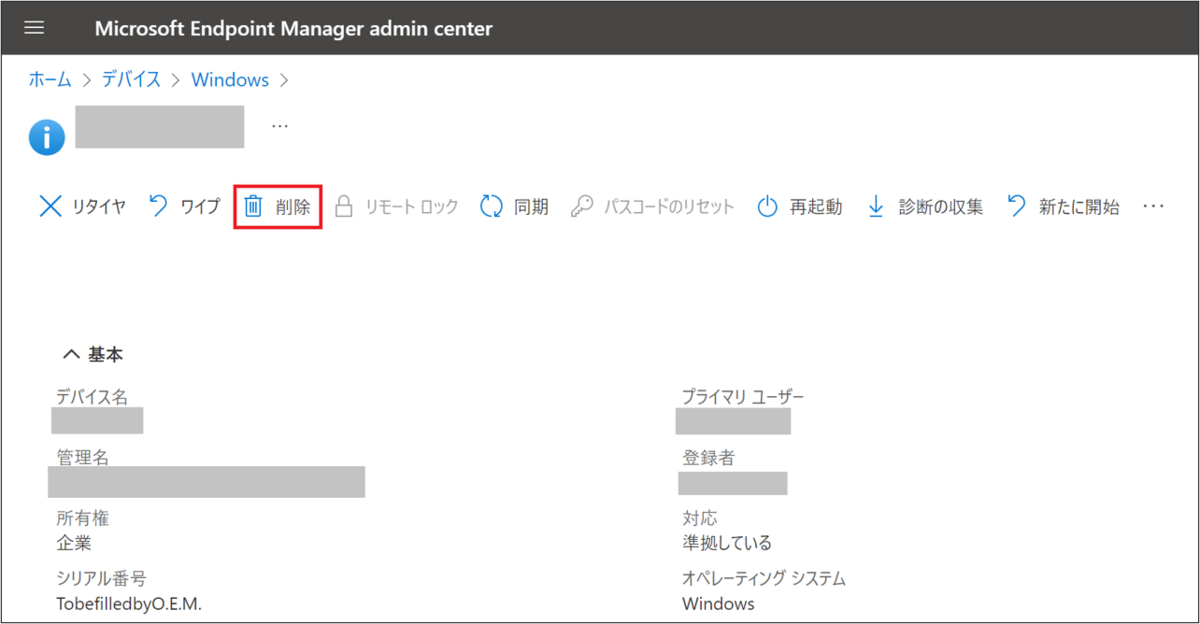The width and height of the screenshot is (1200, 624).
Task: Click the Windows operating system value
Action: (x=718, y=603)
